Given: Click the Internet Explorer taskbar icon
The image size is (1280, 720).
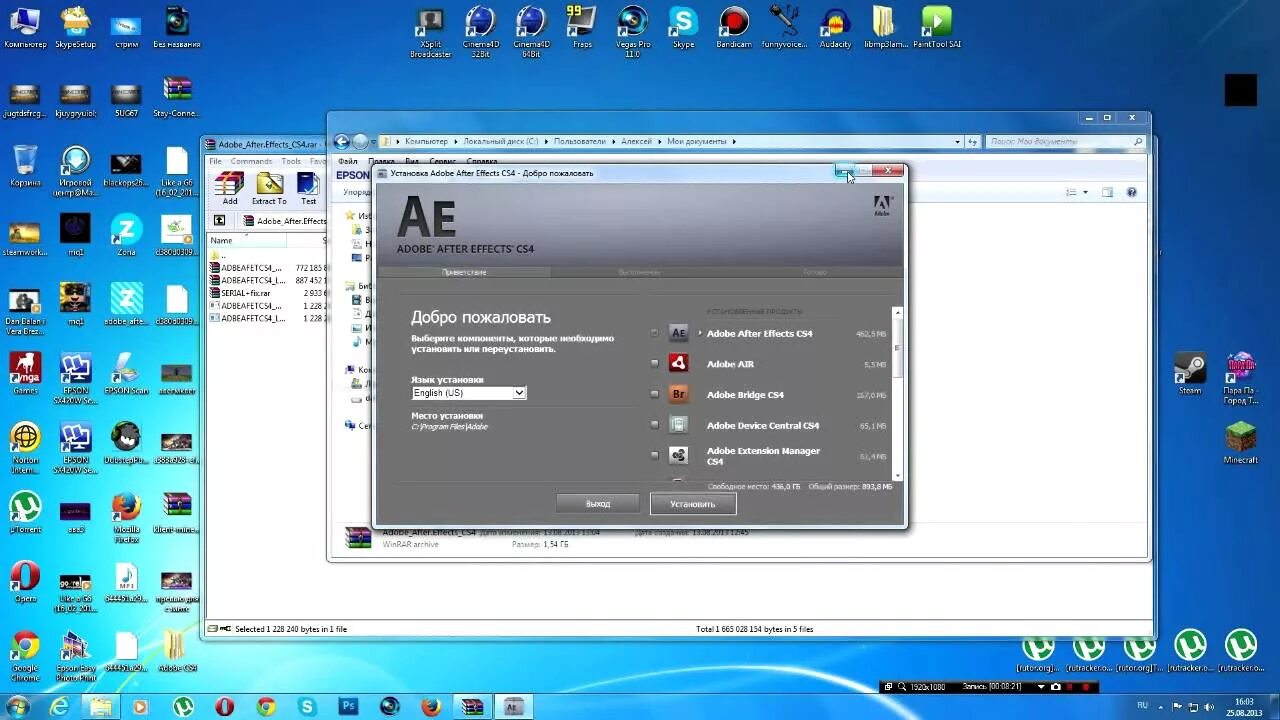Looking at the screenshot, I should [60, 706].
